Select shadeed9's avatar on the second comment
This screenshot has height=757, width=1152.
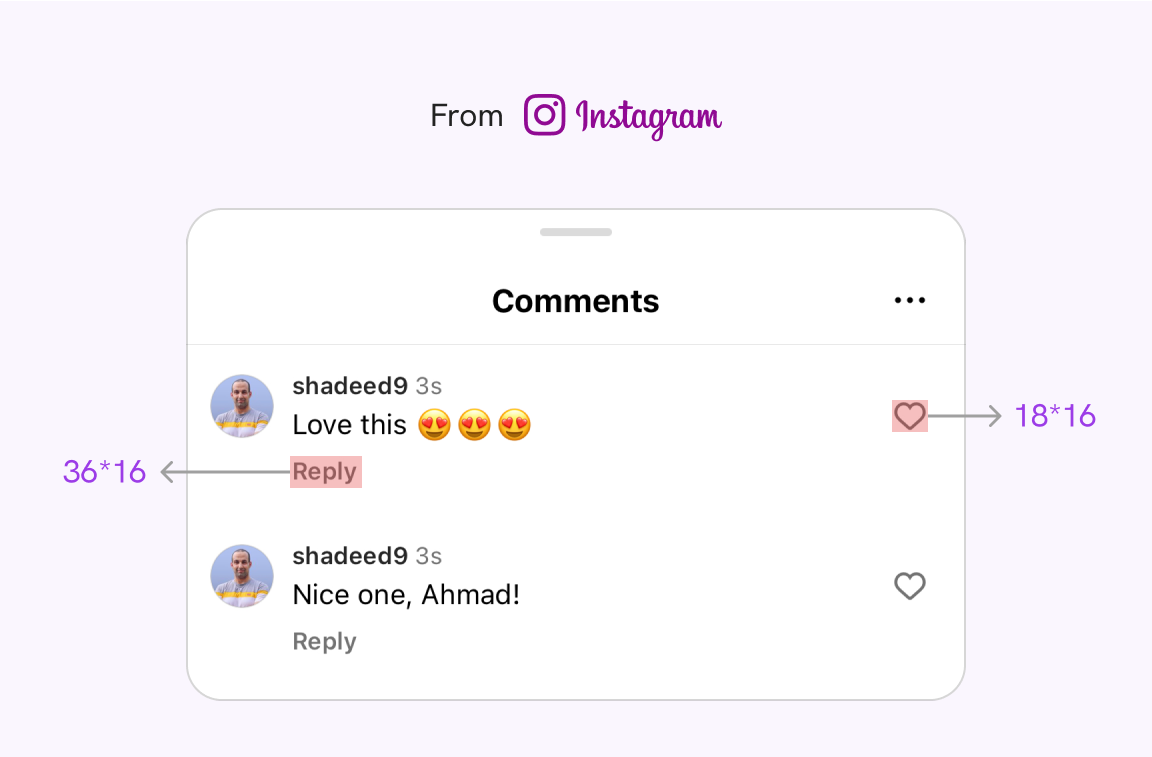click(241, 576)
